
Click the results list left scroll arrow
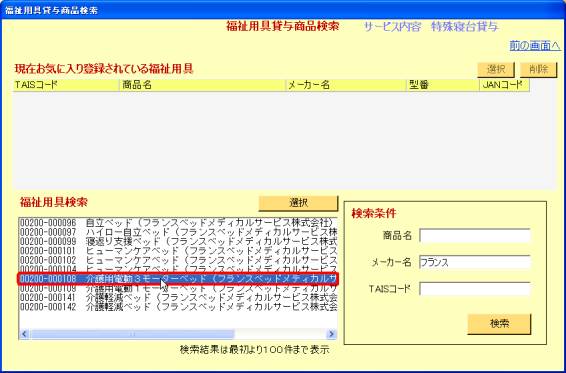pyautogui.click(x=24, y=334)
